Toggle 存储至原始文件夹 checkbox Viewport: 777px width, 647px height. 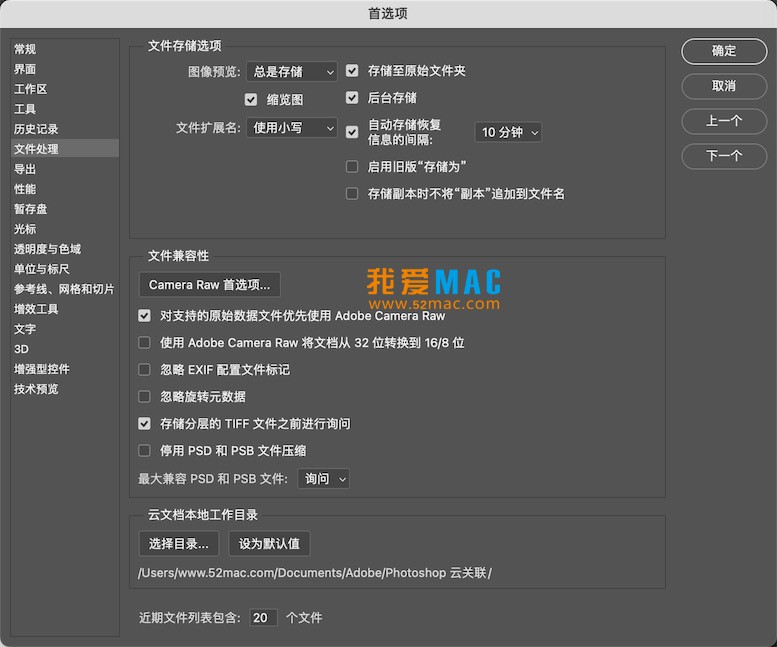pyautogui.click(x=352, y=71)
